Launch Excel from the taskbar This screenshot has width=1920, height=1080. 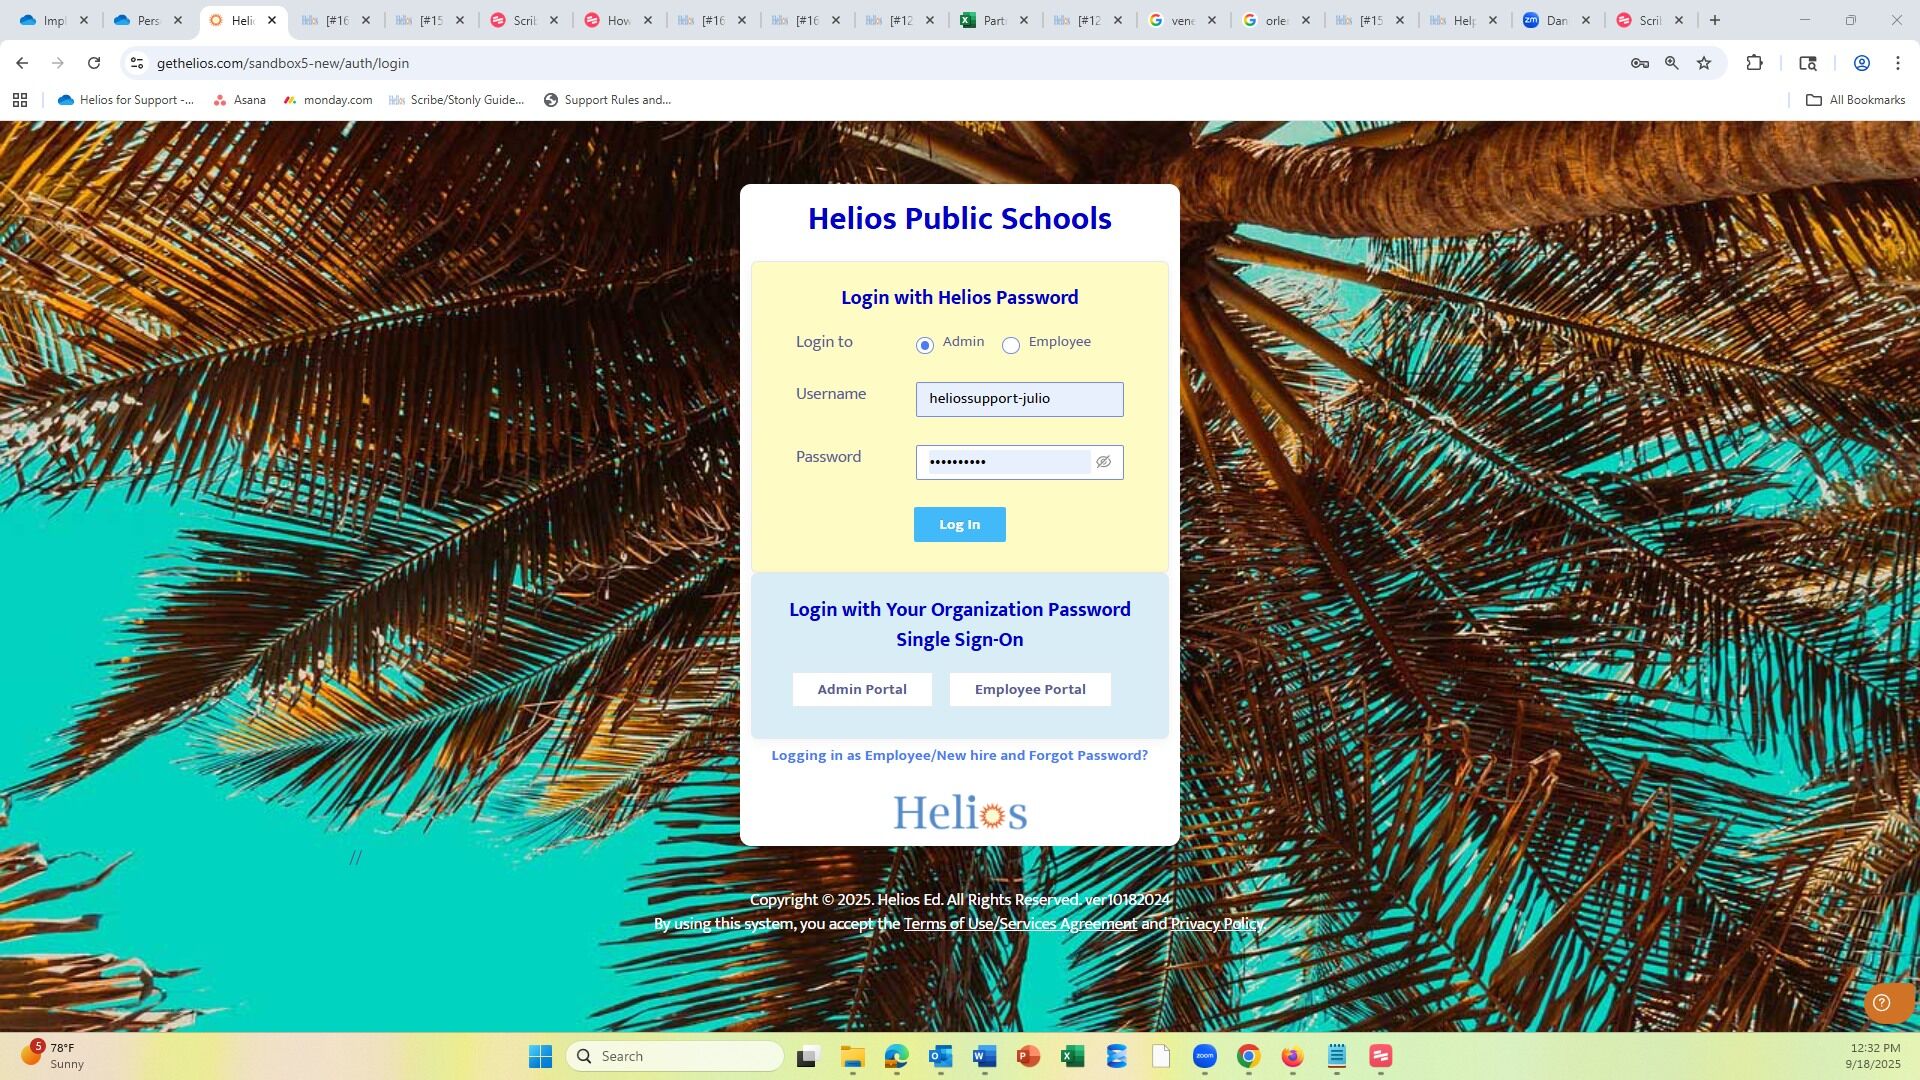tap(1072, 1056)
